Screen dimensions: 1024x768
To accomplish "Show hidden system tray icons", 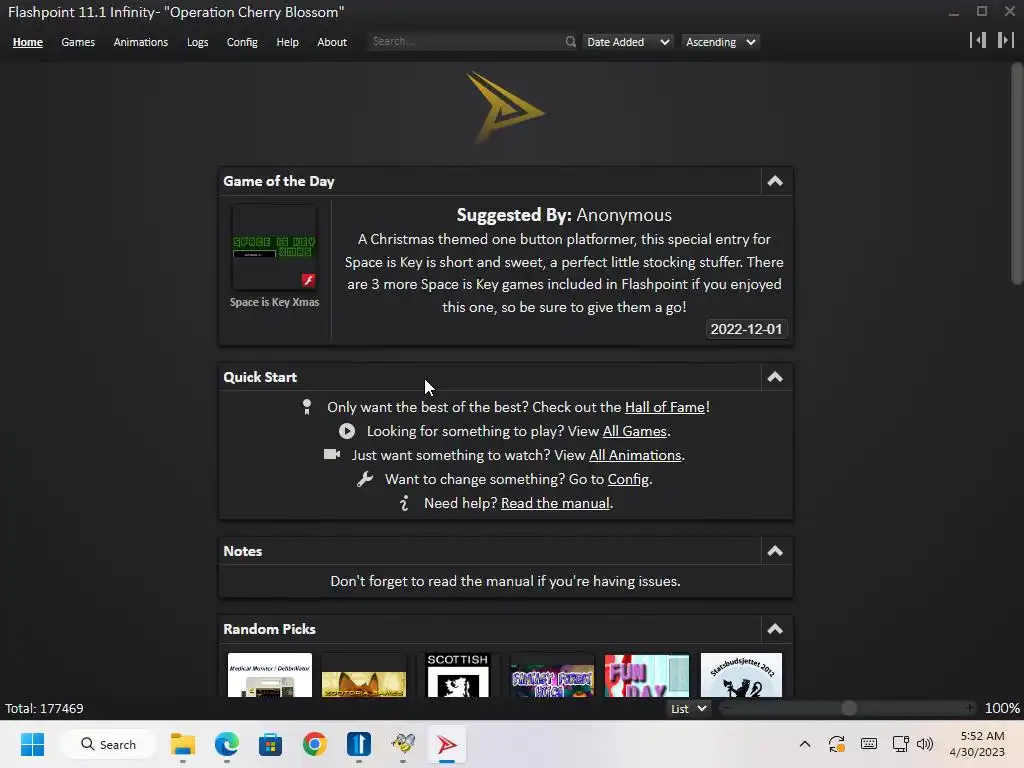I will pos(805,744).
